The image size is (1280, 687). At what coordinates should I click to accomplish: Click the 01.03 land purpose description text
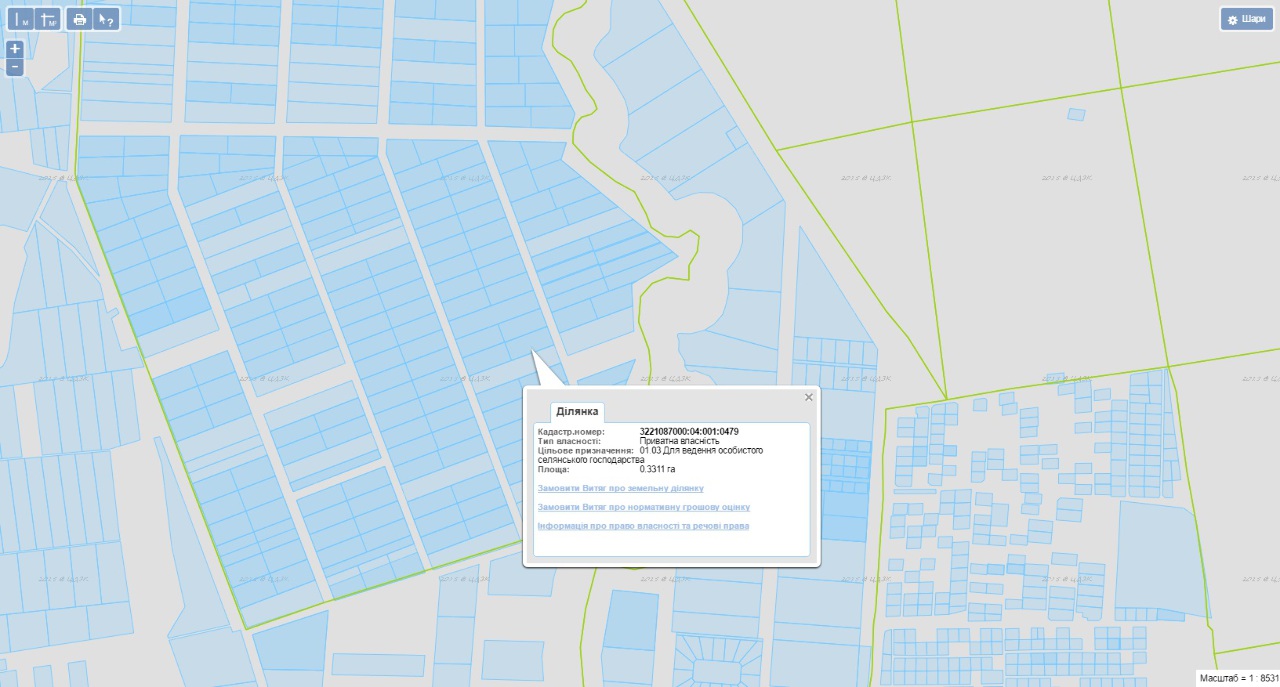pos(700,451)
